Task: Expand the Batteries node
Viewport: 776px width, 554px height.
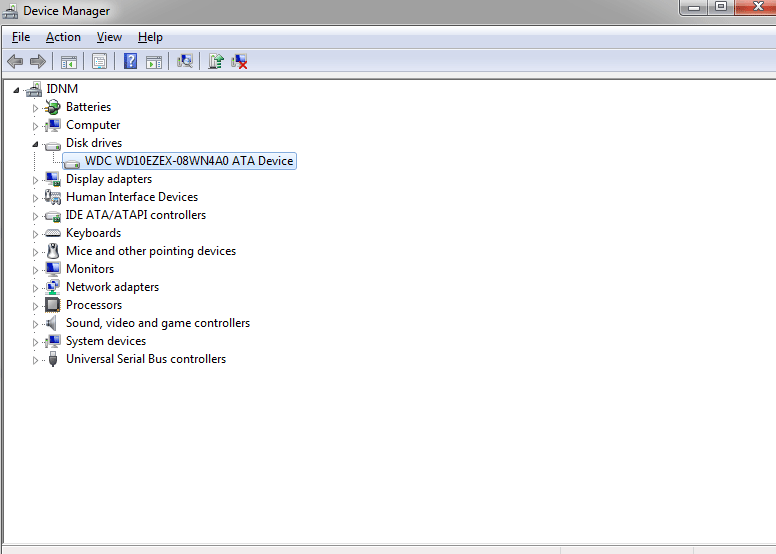Action: 35,108
